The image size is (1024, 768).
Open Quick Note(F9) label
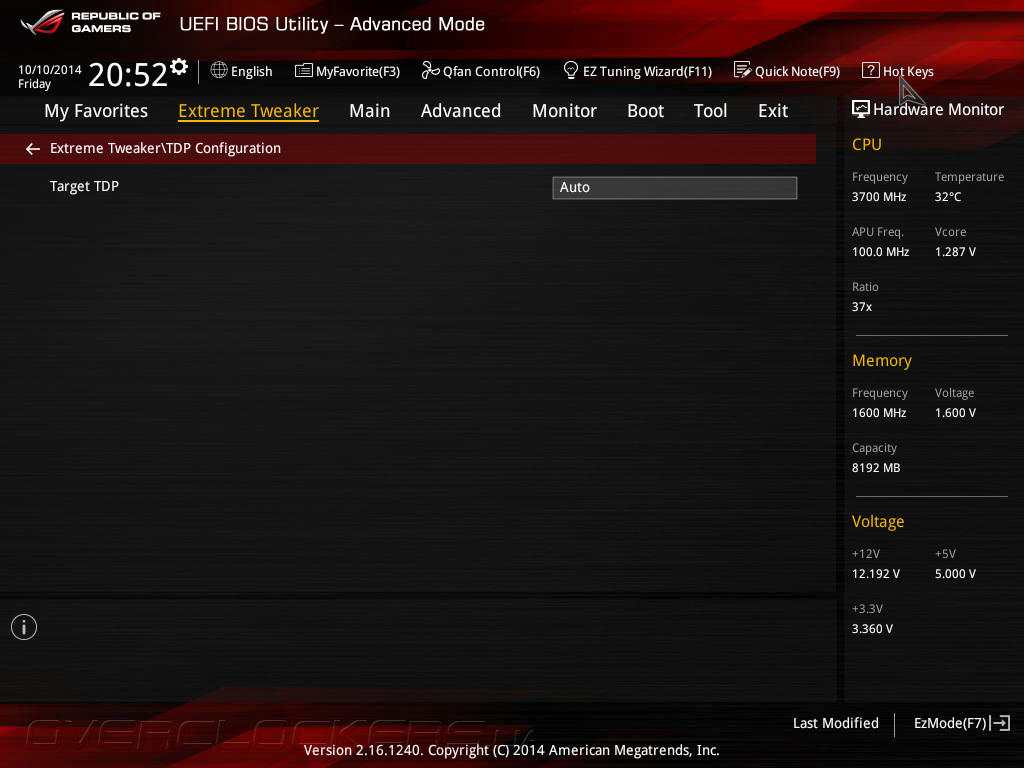point(797,71)
